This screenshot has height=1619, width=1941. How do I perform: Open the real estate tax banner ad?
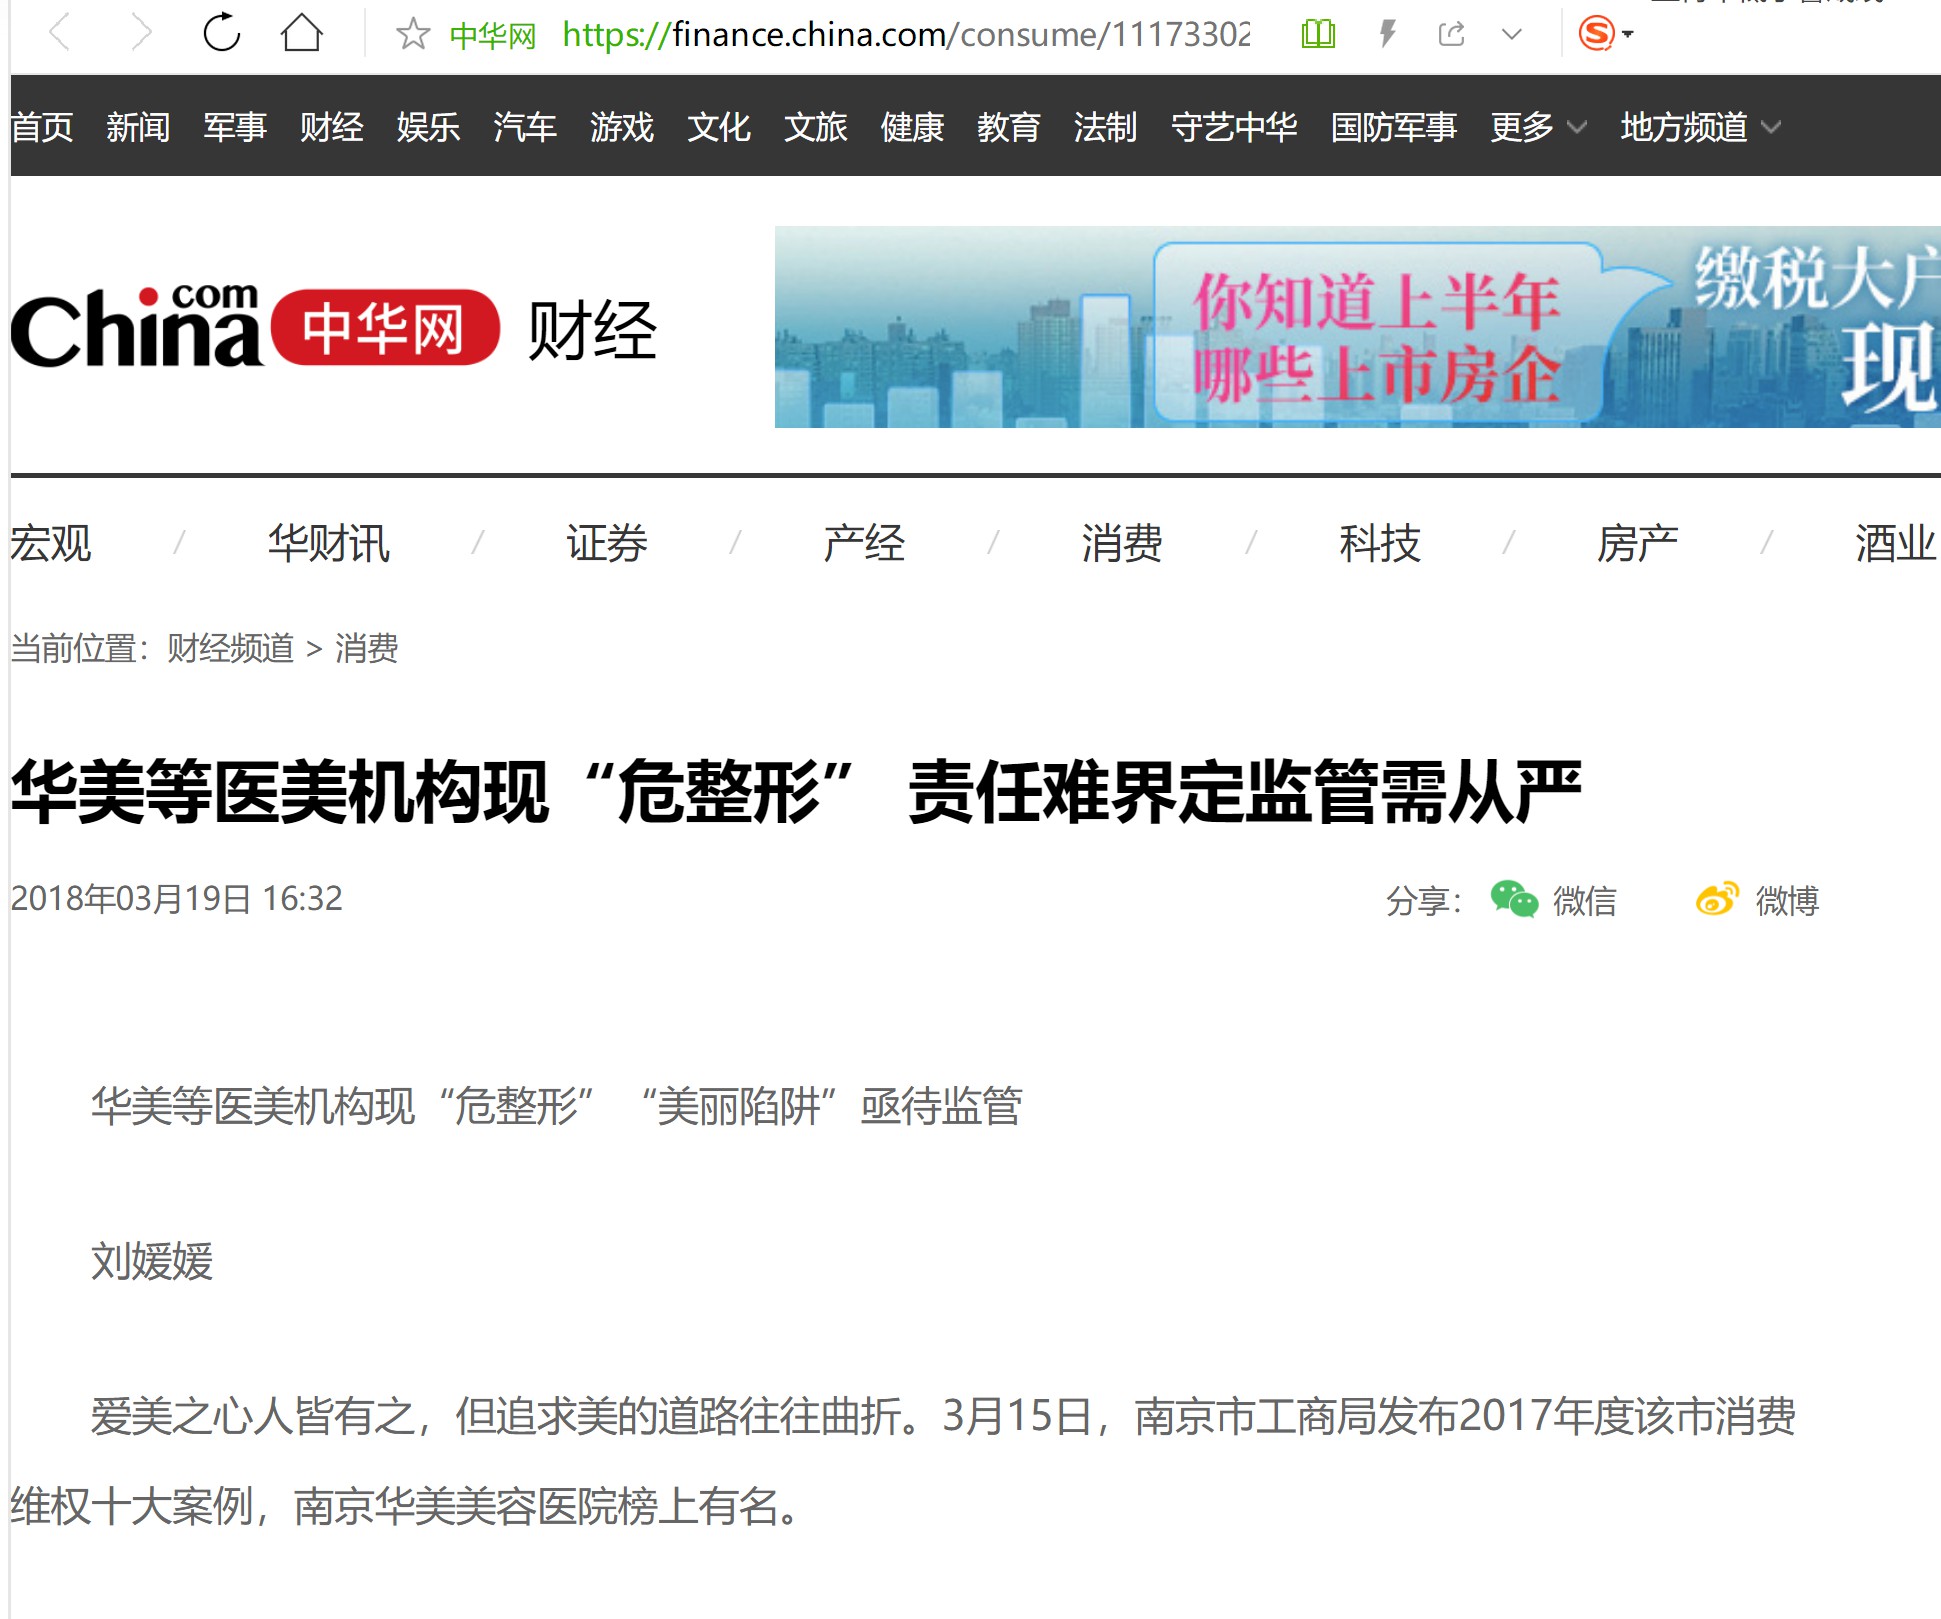pyautogui.click(x=1357, y=327)
